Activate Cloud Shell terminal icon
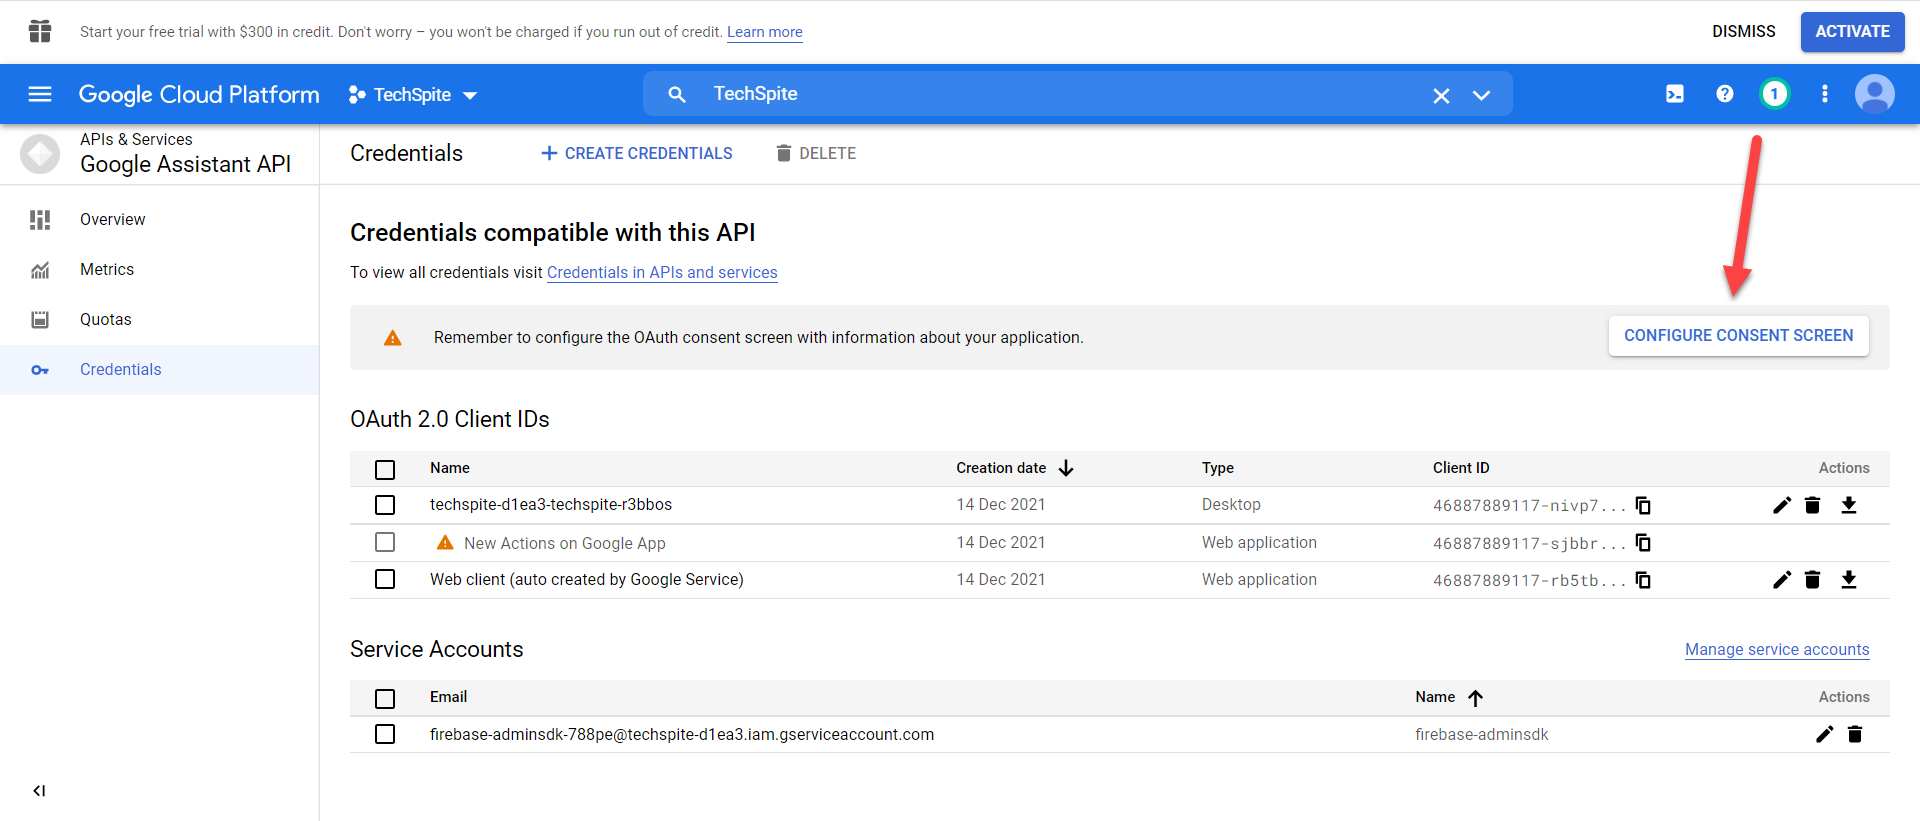Screen dimensions: 1920x821 pos(1674,94)
